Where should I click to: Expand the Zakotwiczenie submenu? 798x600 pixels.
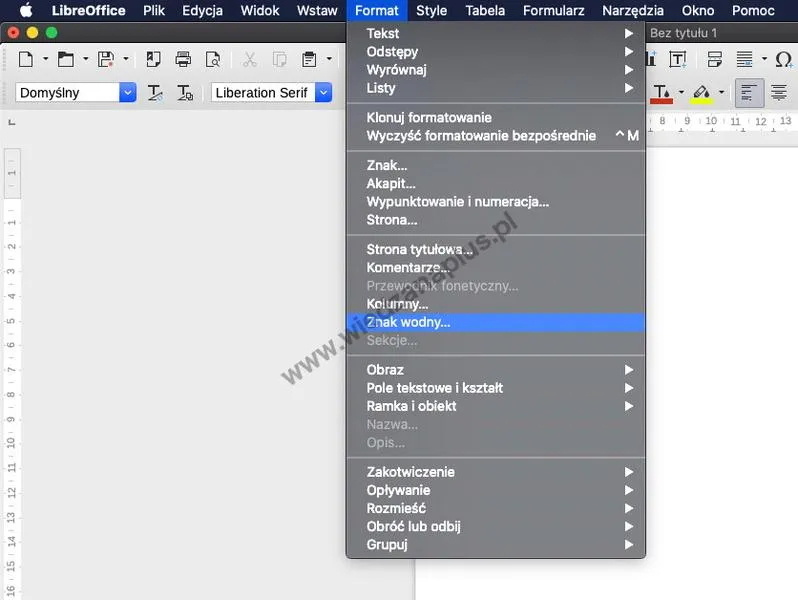[496, 472]
